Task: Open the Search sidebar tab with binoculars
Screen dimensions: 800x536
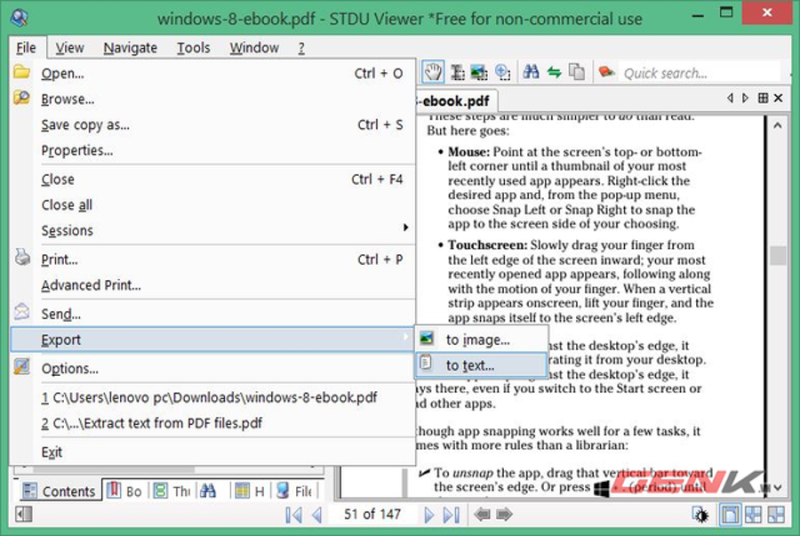Action: [208, 491]
